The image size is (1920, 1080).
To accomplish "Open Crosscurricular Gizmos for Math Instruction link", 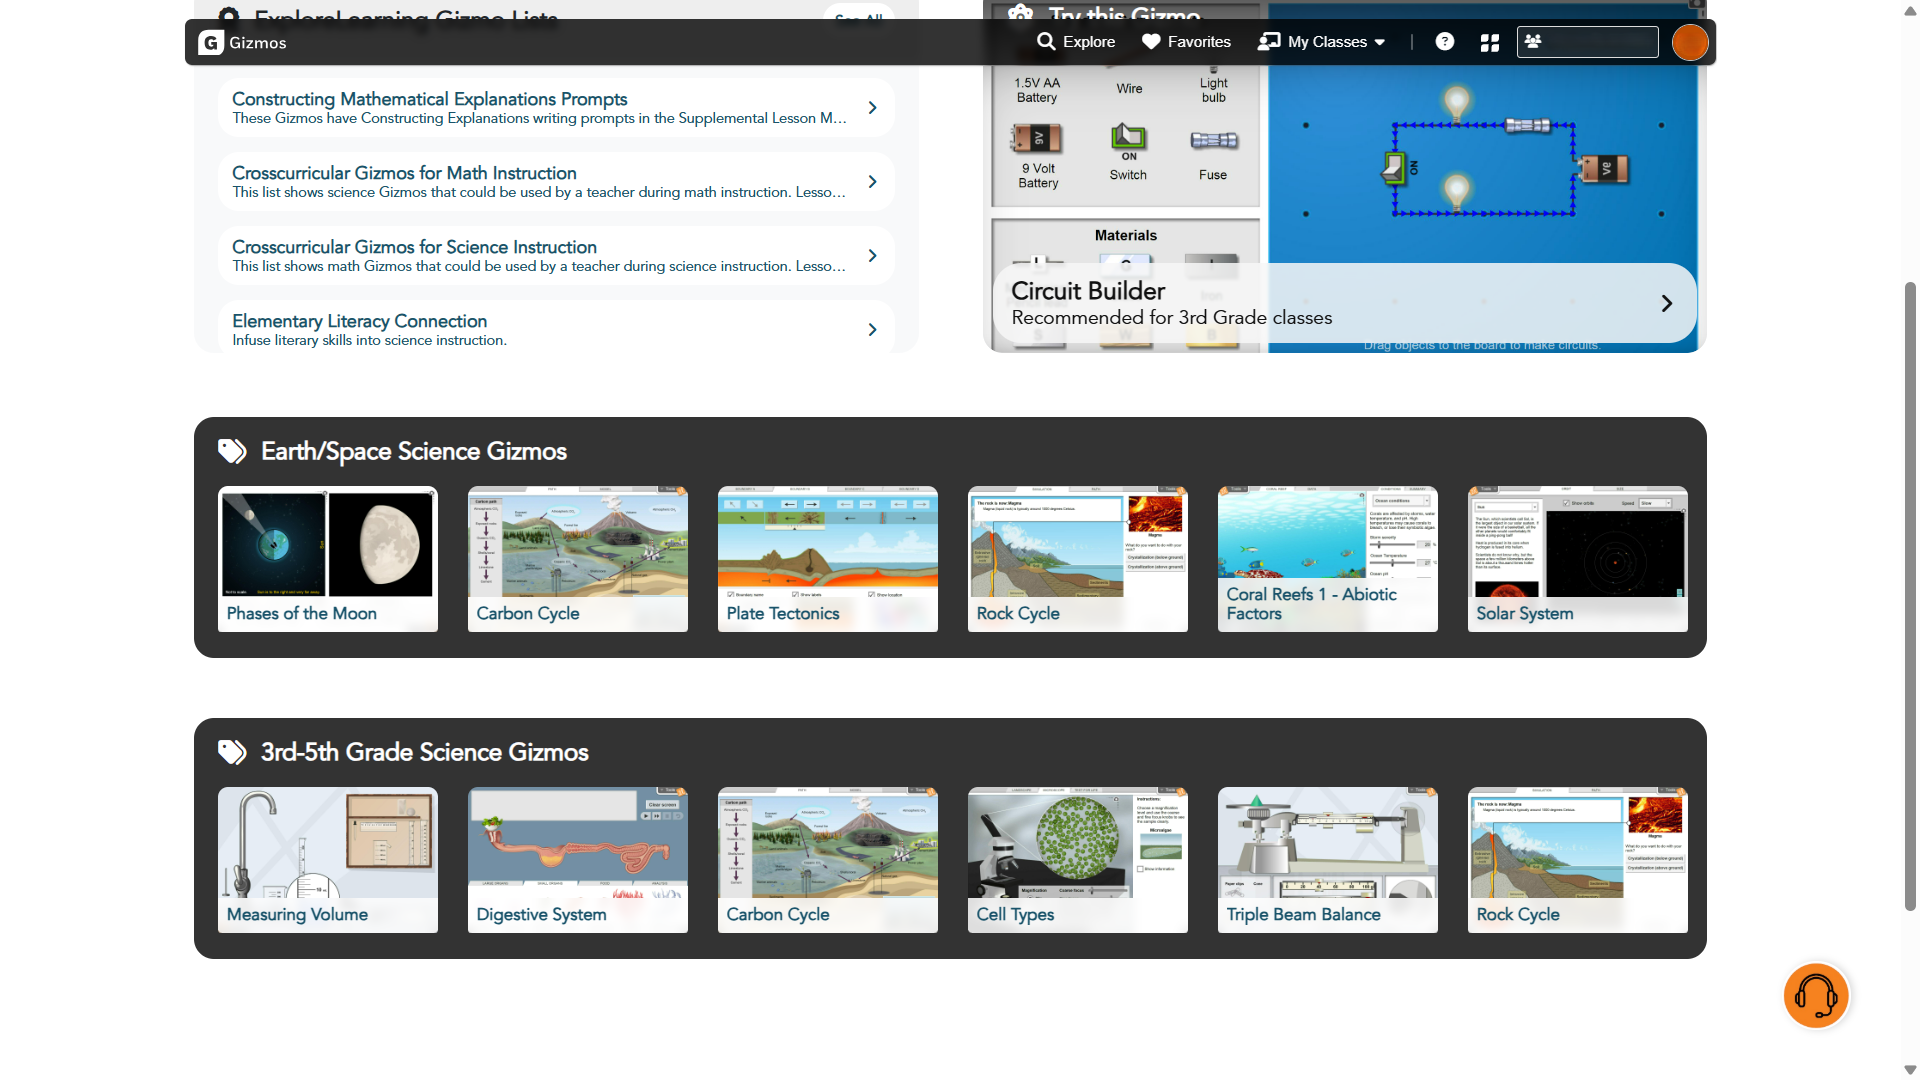I will pyautogui.click(x=404, y=173).
